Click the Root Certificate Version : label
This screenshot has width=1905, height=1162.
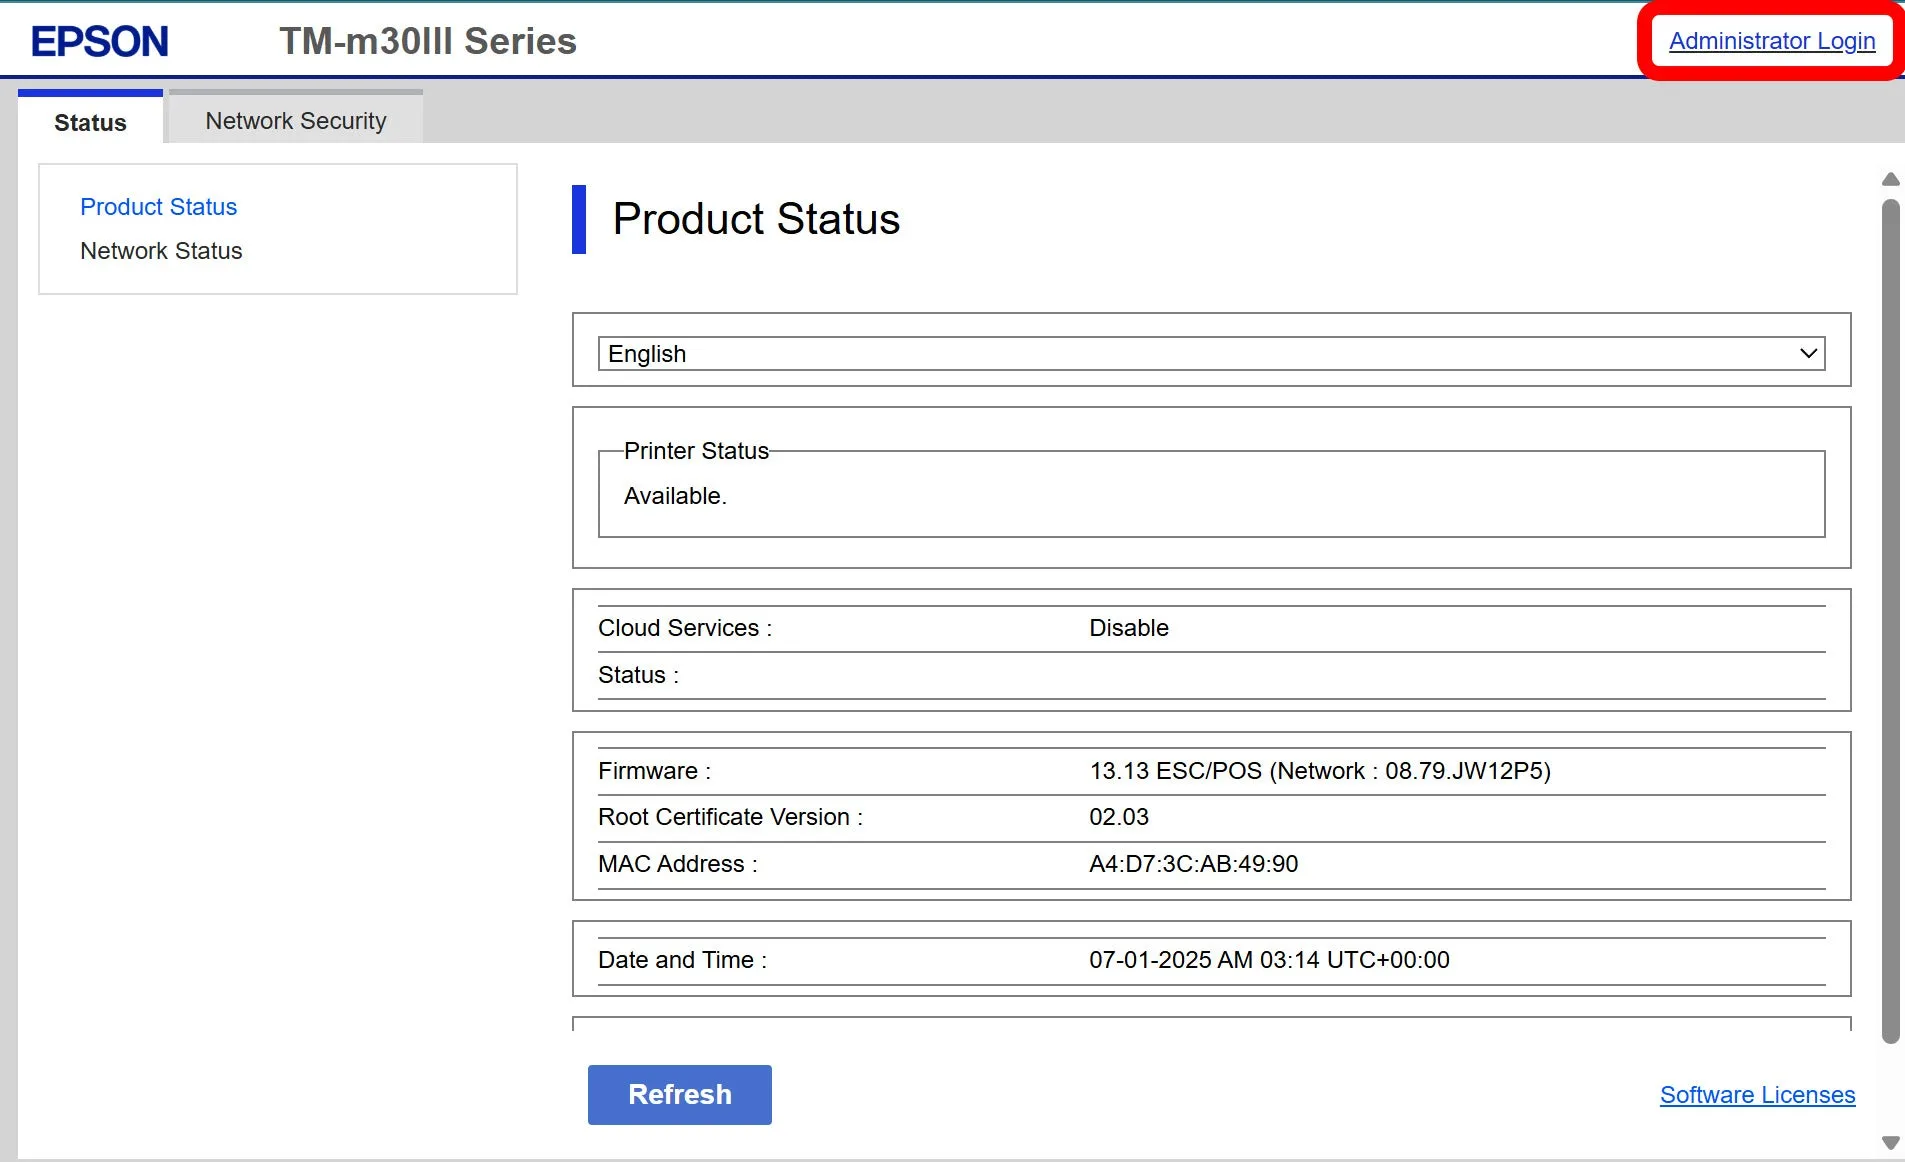tap(730, 816)
